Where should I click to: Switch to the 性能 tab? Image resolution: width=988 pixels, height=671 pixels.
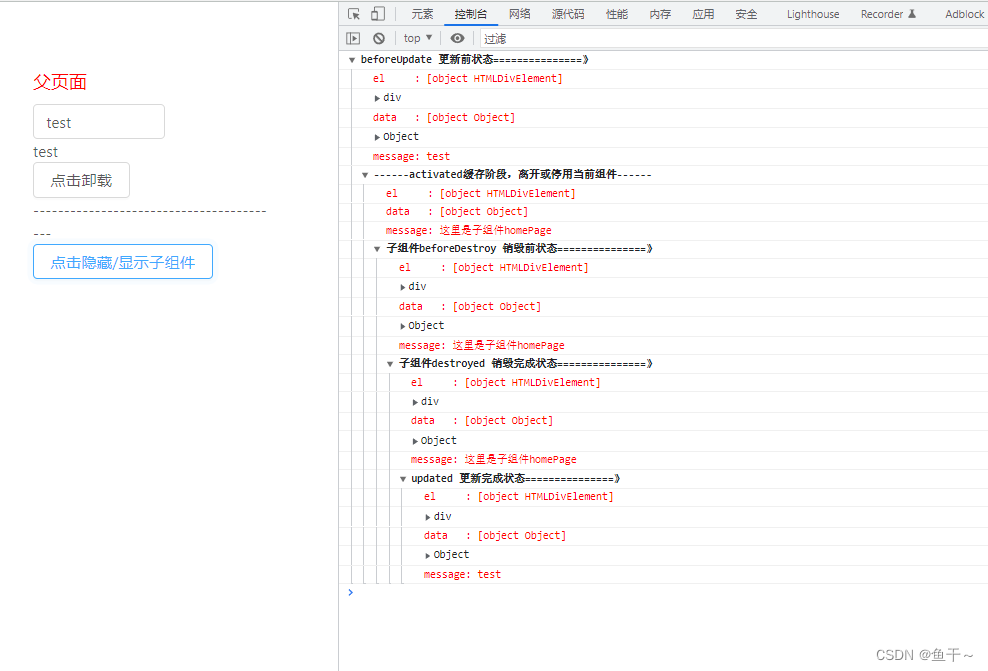(x=617, y=14)
